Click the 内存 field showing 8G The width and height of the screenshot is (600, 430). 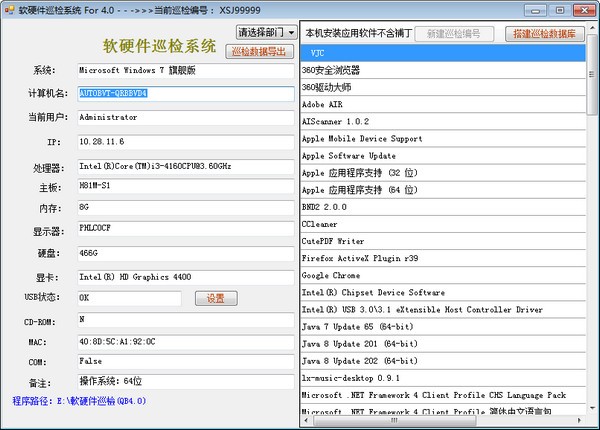pyautogui.click(x=186, y=208)
